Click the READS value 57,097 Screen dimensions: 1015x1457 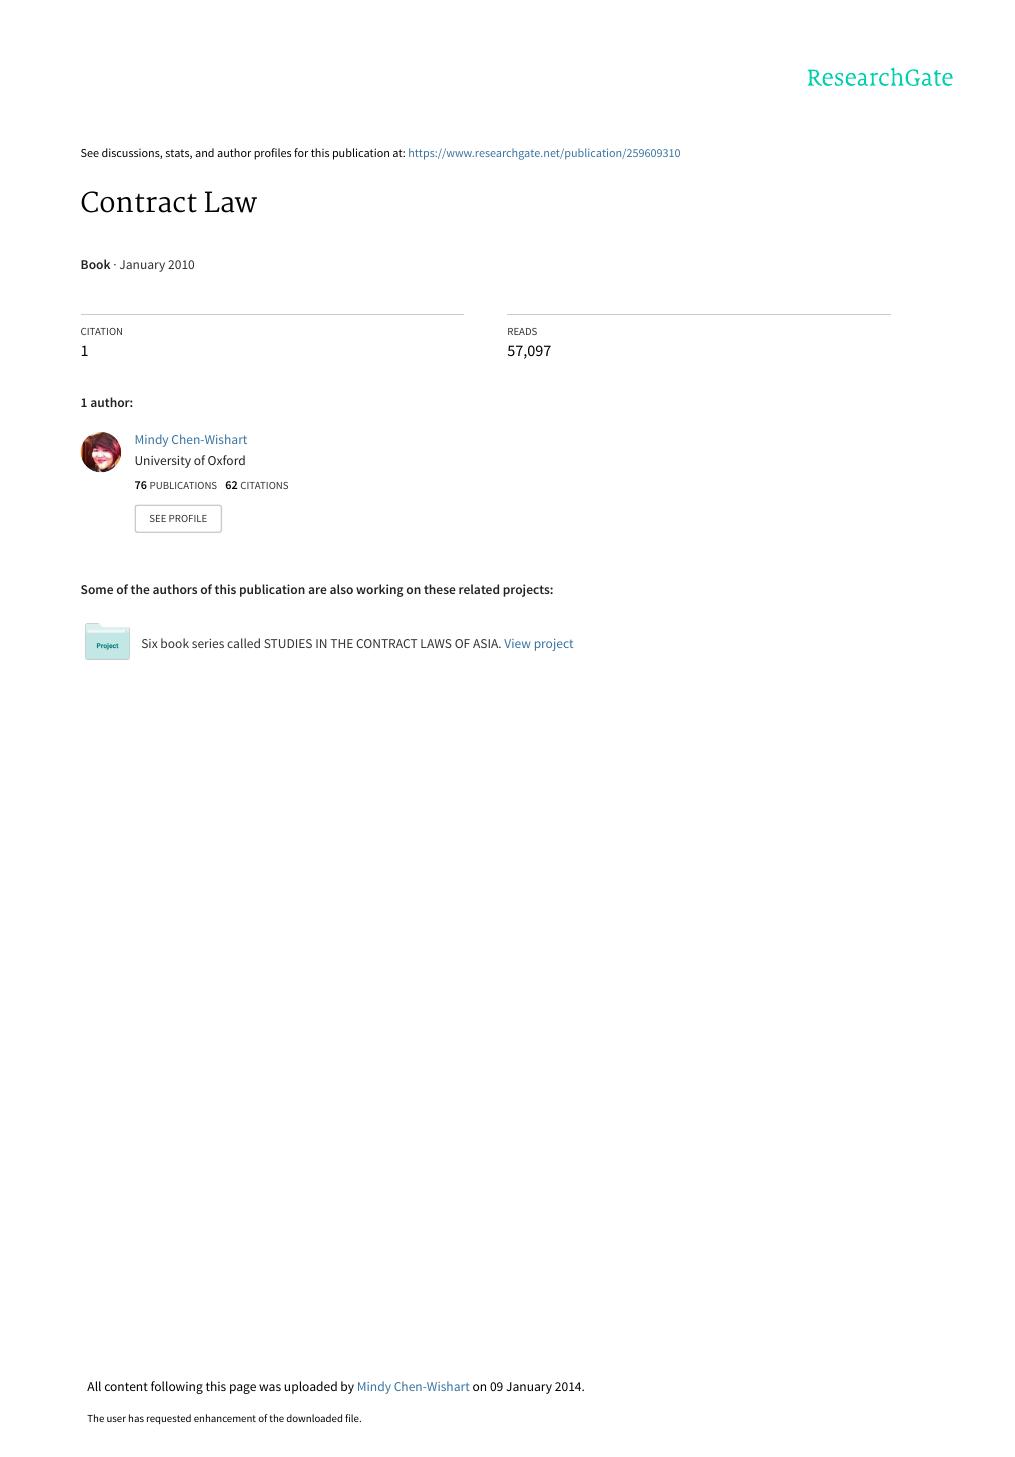tap(529, 351)
